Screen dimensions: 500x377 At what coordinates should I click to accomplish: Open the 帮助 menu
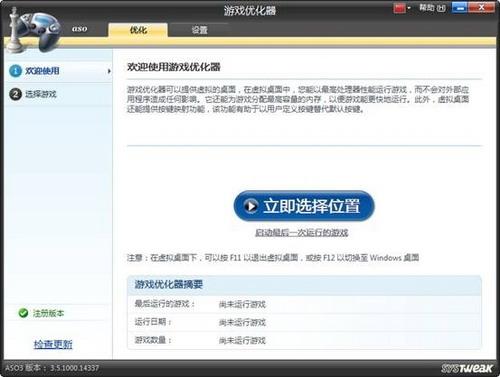coord(432,8)
